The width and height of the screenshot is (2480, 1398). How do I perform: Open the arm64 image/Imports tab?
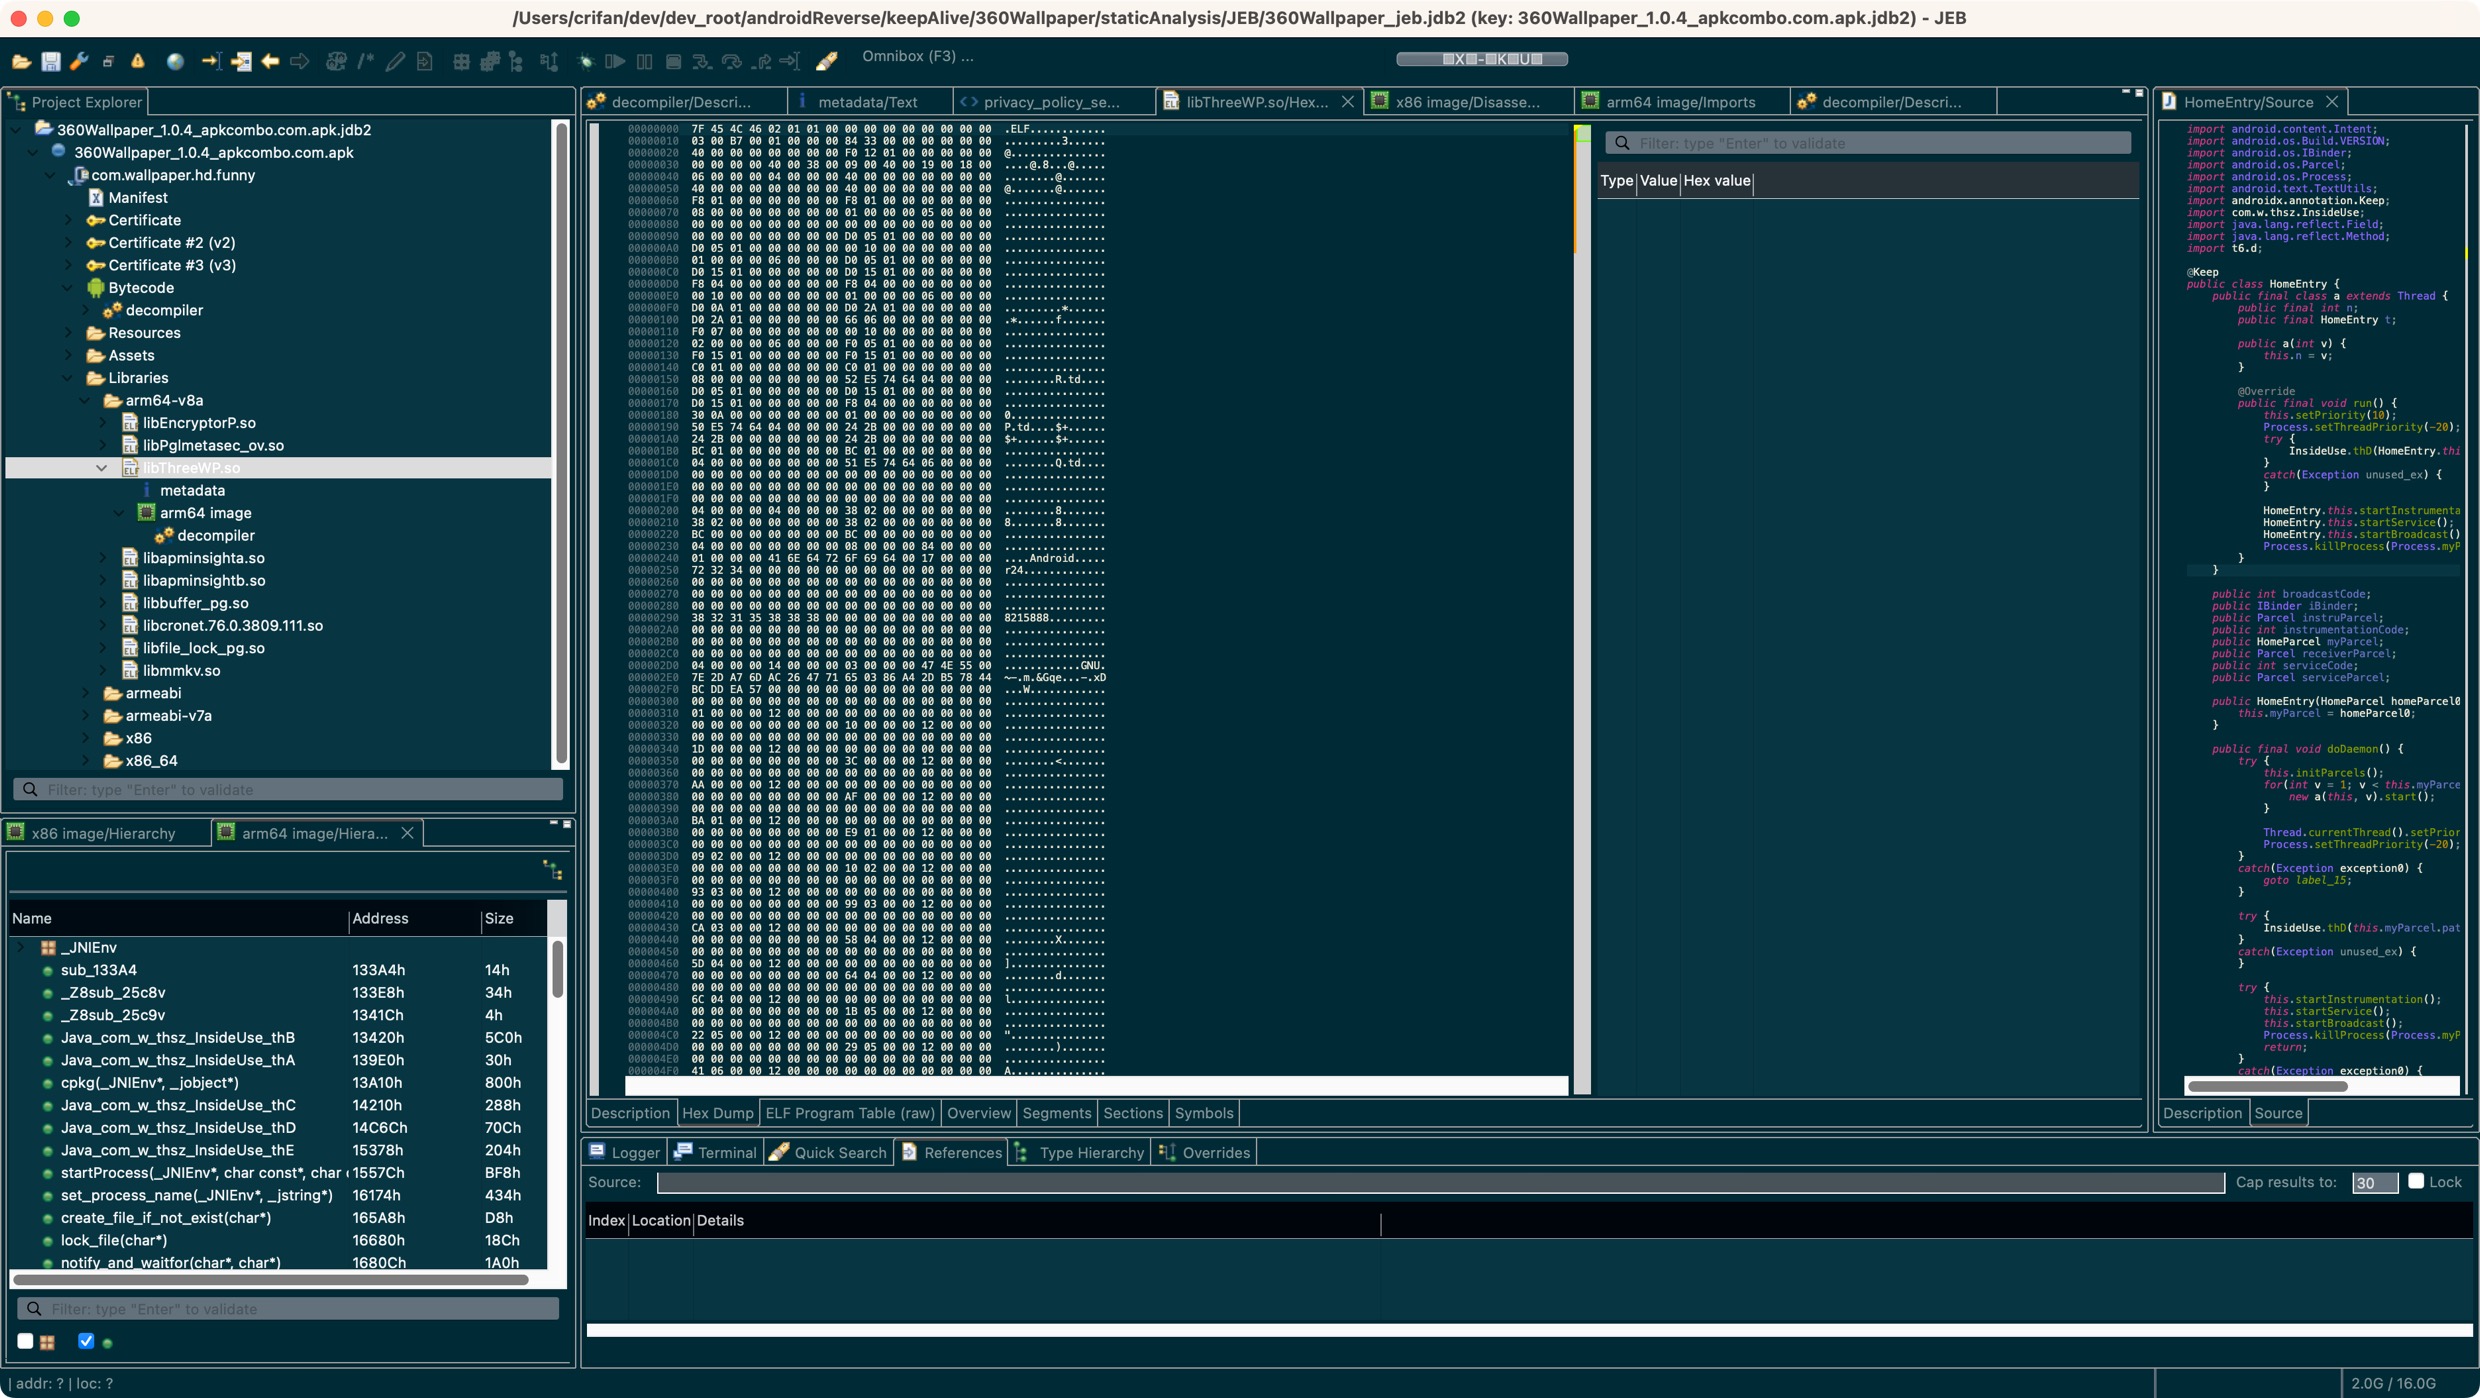point(1680,102)
